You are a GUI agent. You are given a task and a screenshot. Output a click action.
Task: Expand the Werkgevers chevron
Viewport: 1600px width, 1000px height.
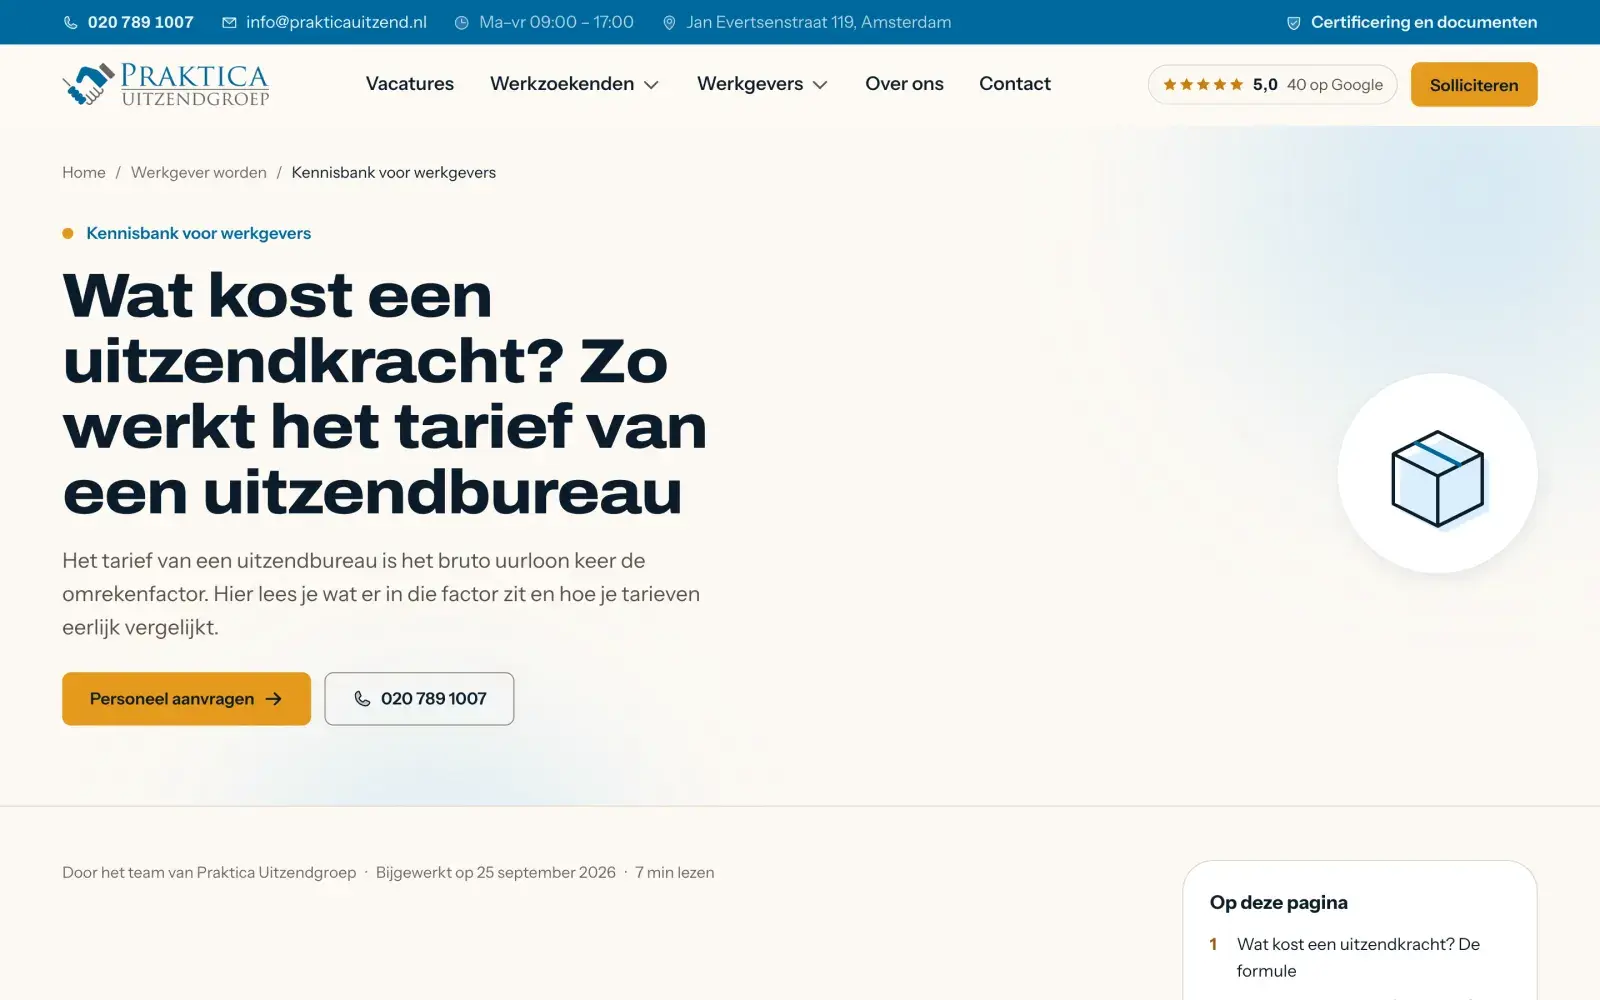(820, 85)
